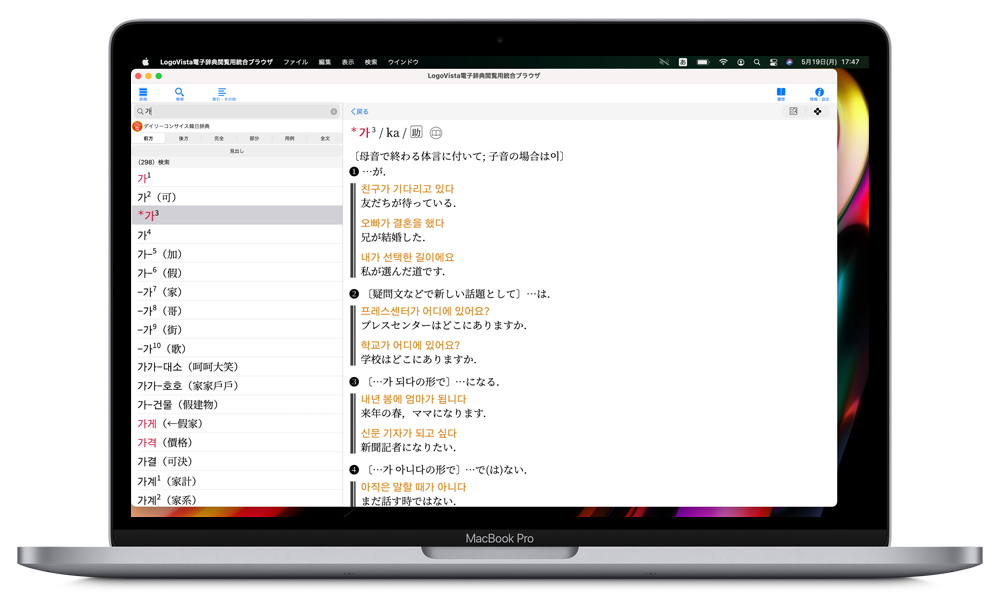Open the ファイル menu
Viewport: 1000px width, 600px height.
(x=296, y=62)
